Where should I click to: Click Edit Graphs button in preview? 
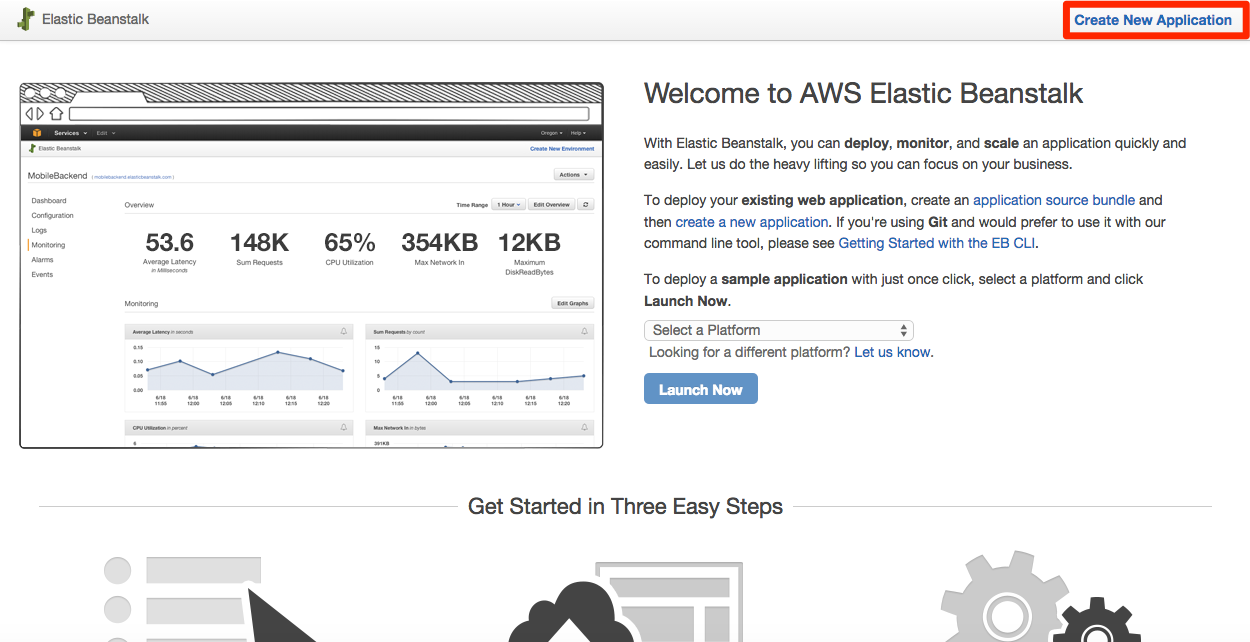pyautogui.click(x=573, y=303)
